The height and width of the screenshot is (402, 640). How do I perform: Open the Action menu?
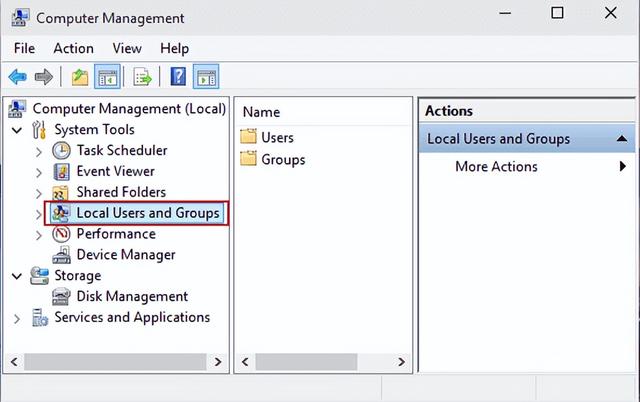73,49
